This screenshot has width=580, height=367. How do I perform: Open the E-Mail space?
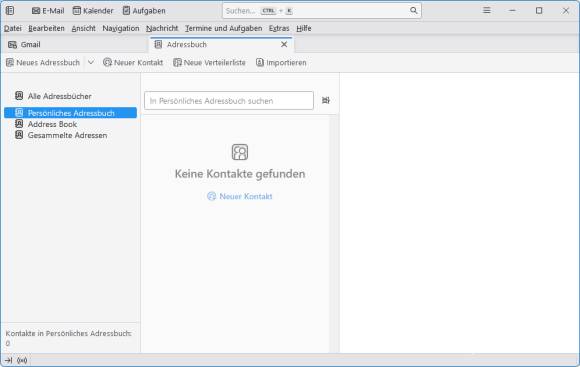pos(48,11)
